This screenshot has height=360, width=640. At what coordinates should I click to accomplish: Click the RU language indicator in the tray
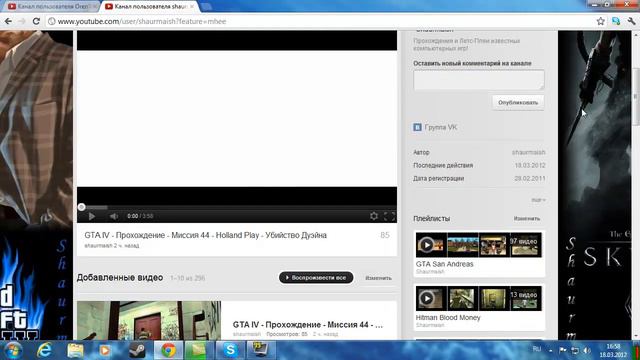coord(537,349)
